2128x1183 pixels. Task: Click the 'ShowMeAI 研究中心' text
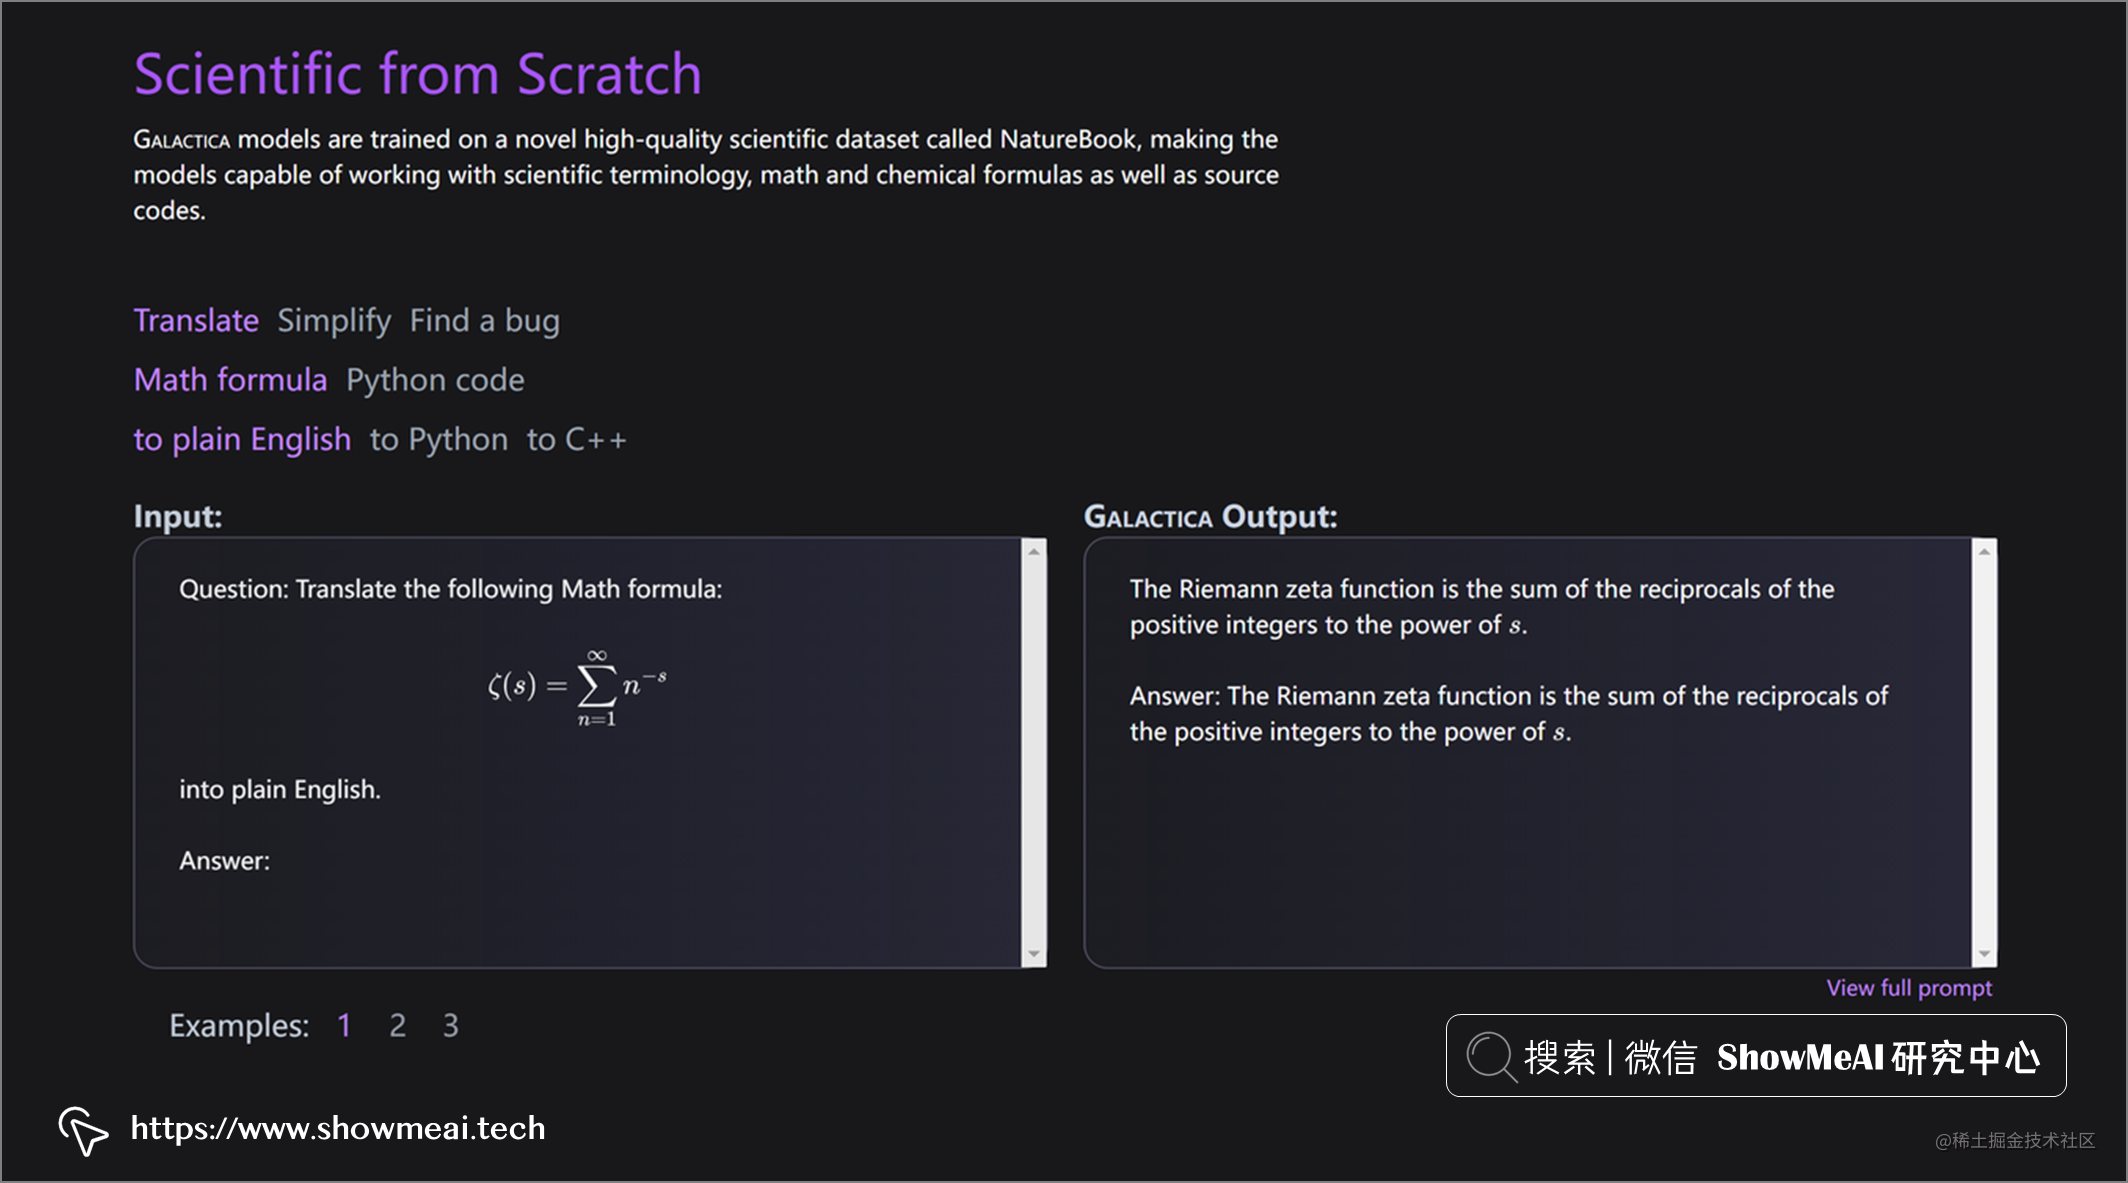1878,1057
